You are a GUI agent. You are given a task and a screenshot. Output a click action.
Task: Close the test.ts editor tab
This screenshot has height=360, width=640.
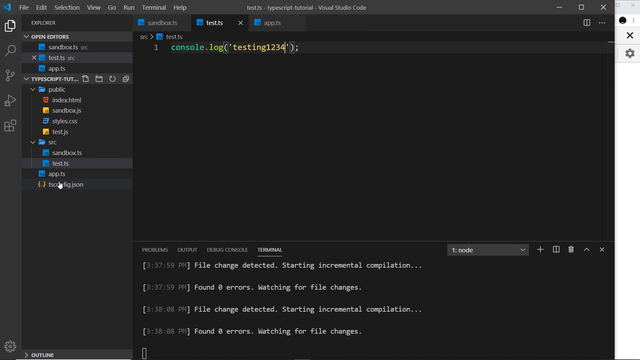240,23
